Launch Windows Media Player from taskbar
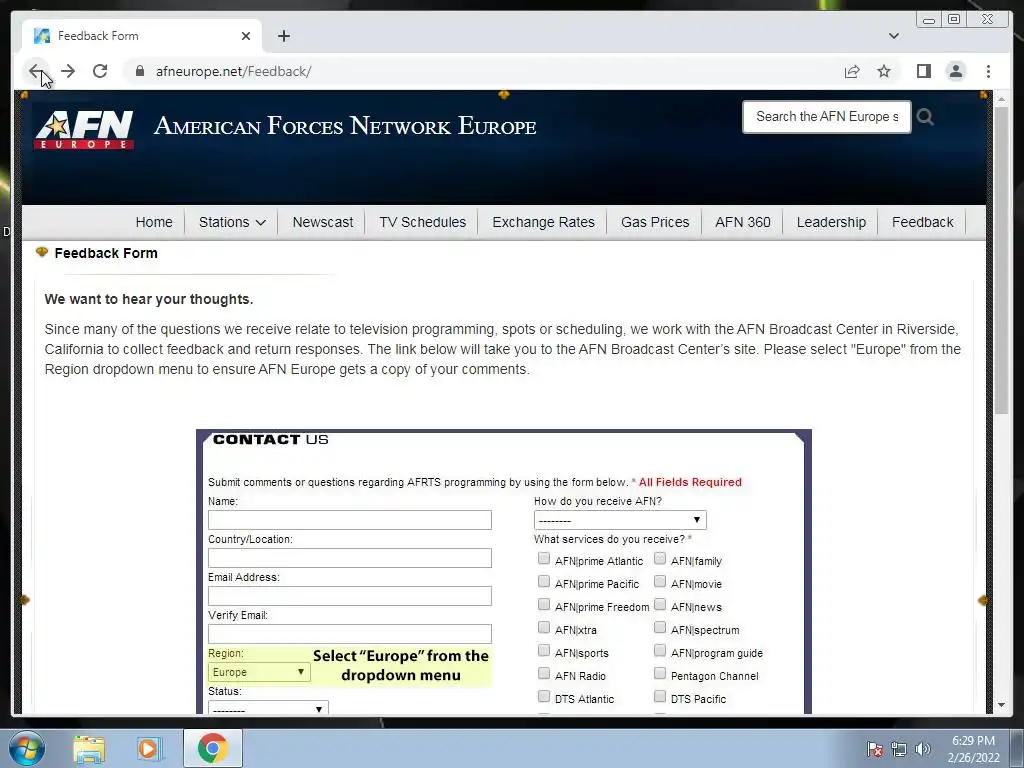Image resolution: width=1024 pixels, height=768 pixels. pos(150,748)
